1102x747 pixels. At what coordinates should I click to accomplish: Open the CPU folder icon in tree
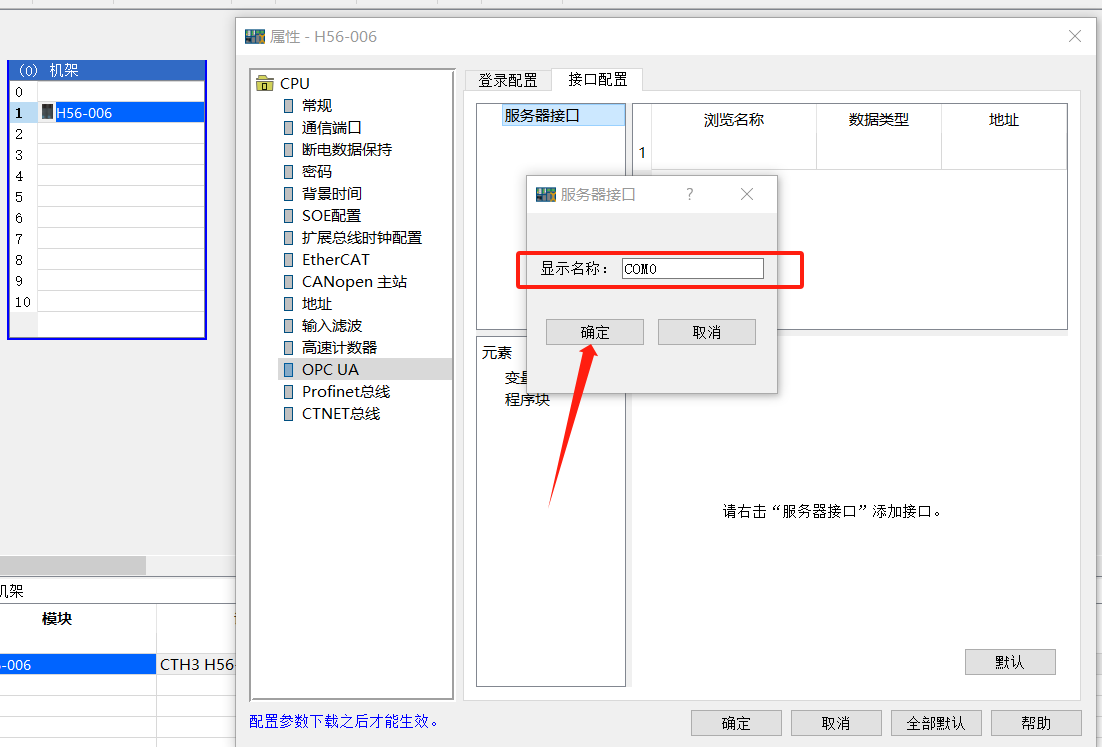tap(265, 84)
